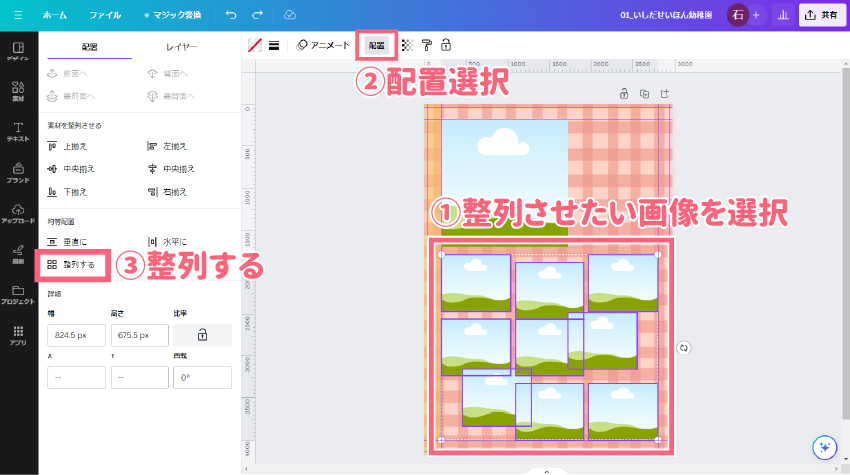Click 中央揃え below 上揃え
Viewport: 850px width, 475px height.
71,169
